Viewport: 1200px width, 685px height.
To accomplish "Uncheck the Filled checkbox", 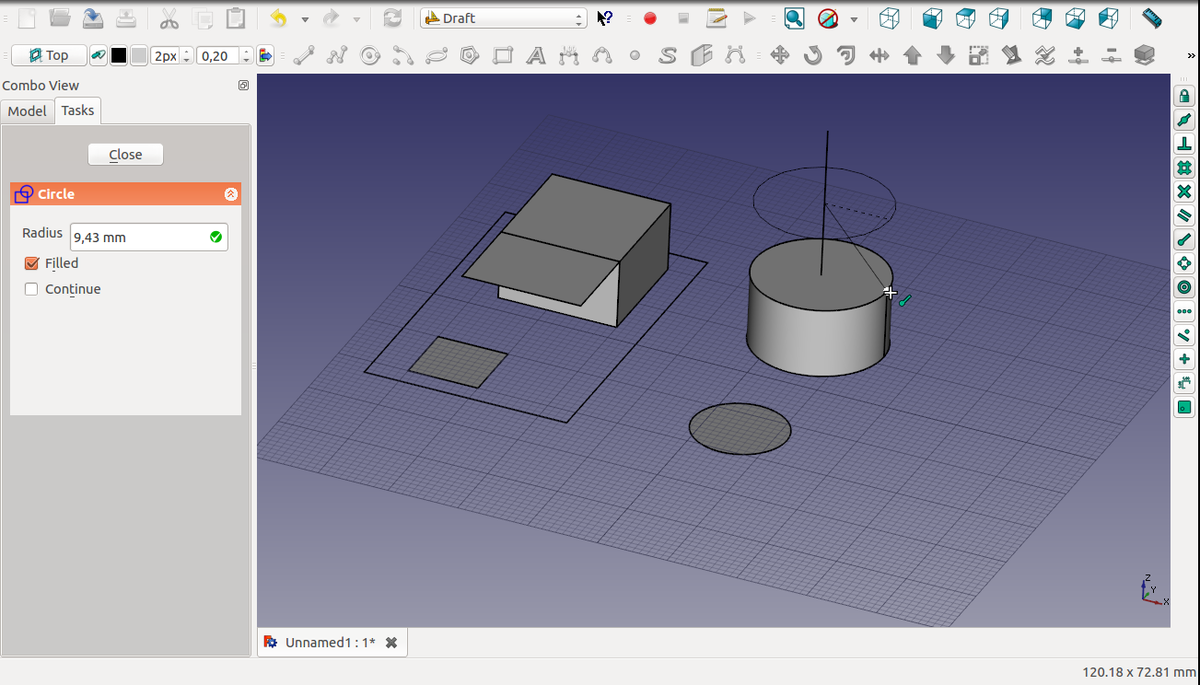I will pos(32,264).
